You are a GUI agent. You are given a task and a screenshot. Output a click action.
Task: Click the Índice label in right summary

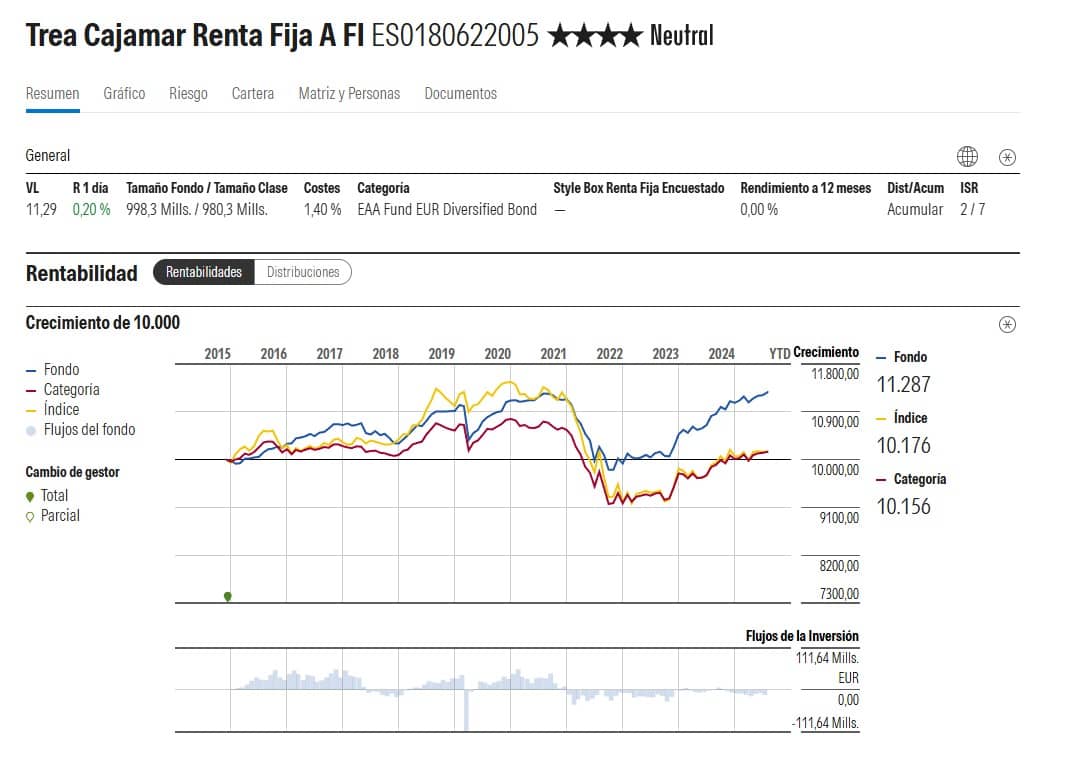[x=910, y=418]
